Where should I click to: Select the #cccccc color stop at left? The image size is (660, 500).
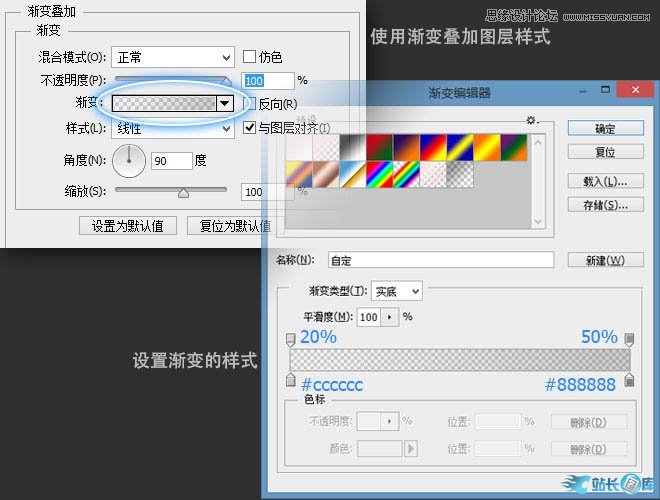coord(291,378)
